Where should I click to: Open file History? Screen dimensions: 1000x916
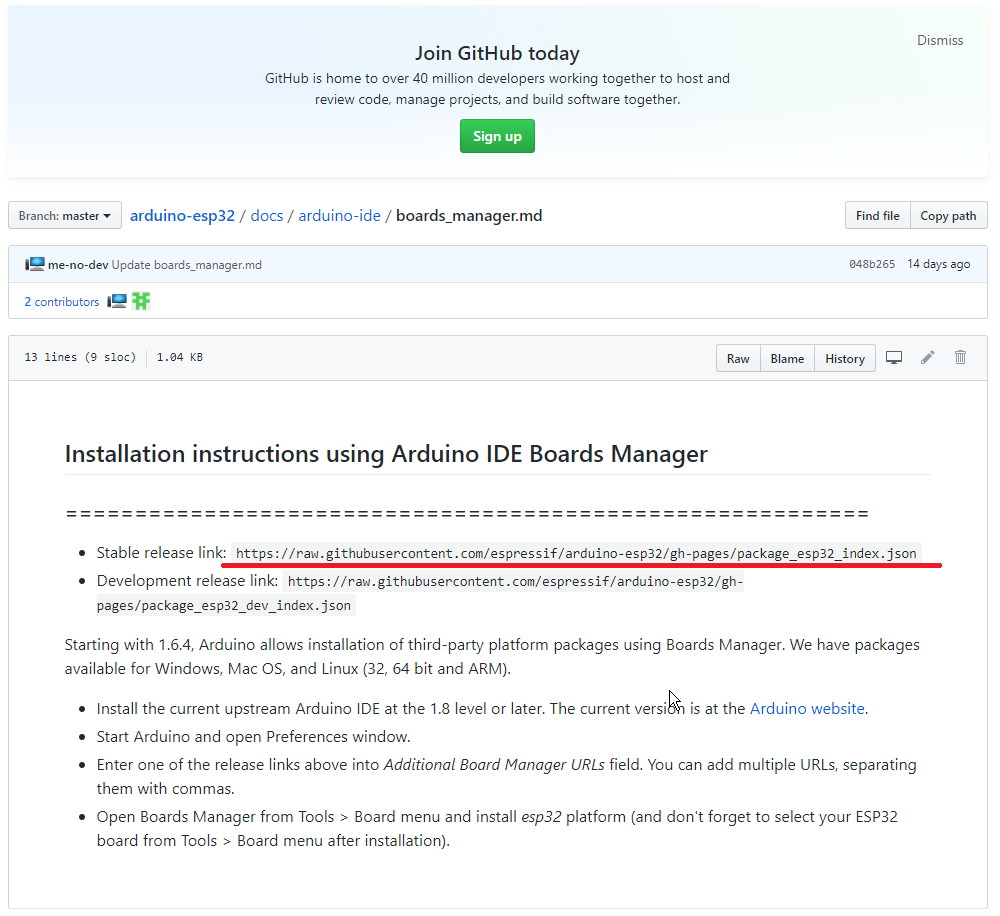pos(845,359)
